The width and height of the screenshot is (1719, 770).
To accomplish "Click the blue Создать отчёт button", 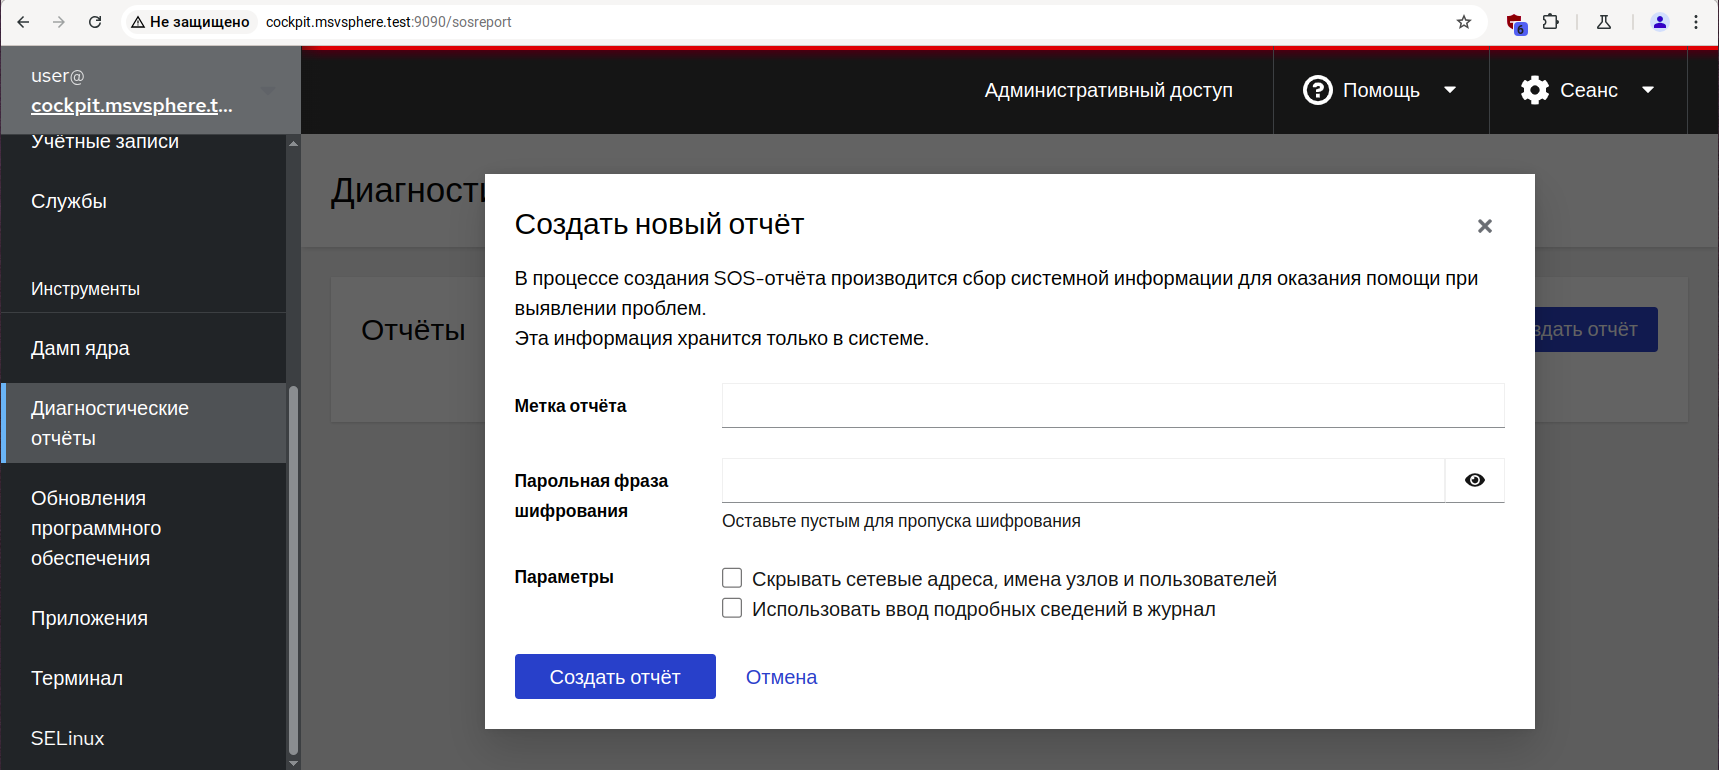I will (615, 677).
